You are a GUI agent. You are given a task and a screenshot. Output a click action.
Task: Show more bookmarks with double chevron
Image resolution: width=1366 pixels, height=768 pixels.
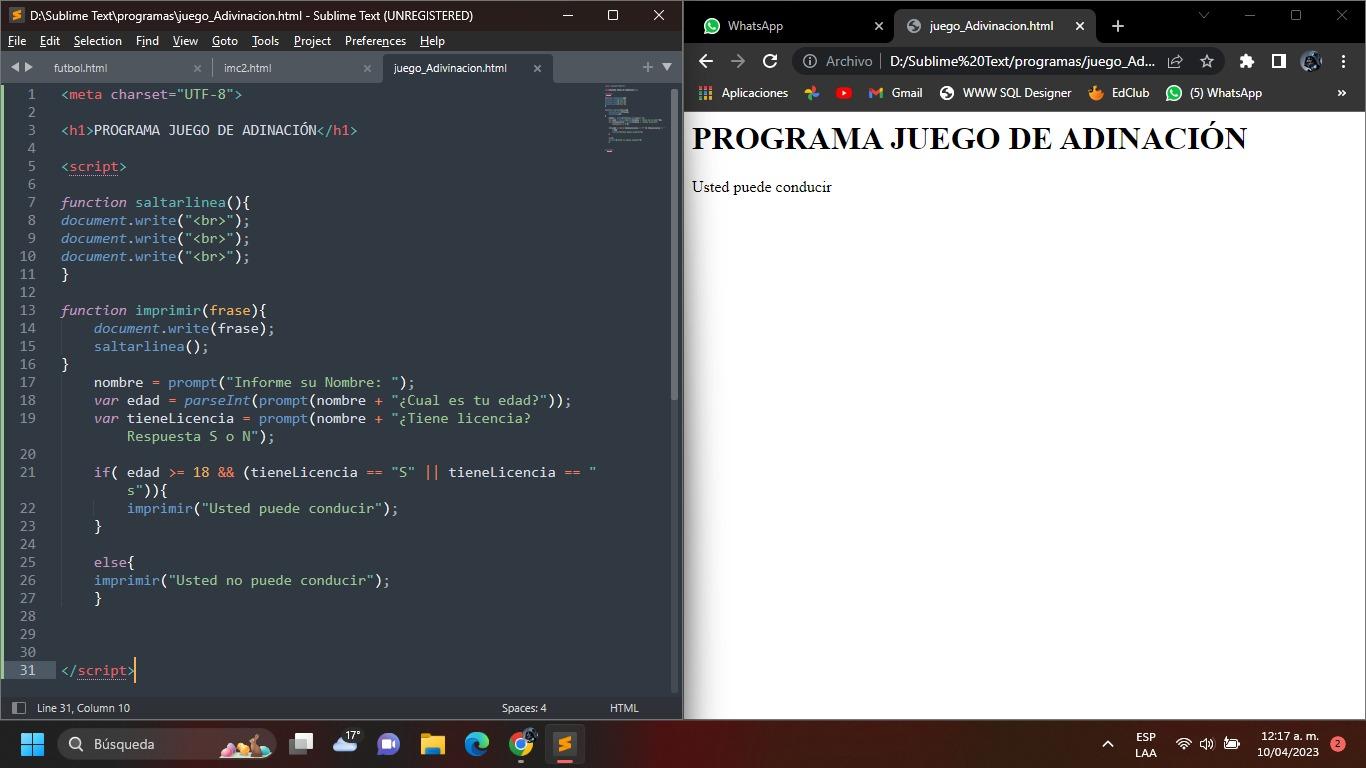coord(1341,93)
